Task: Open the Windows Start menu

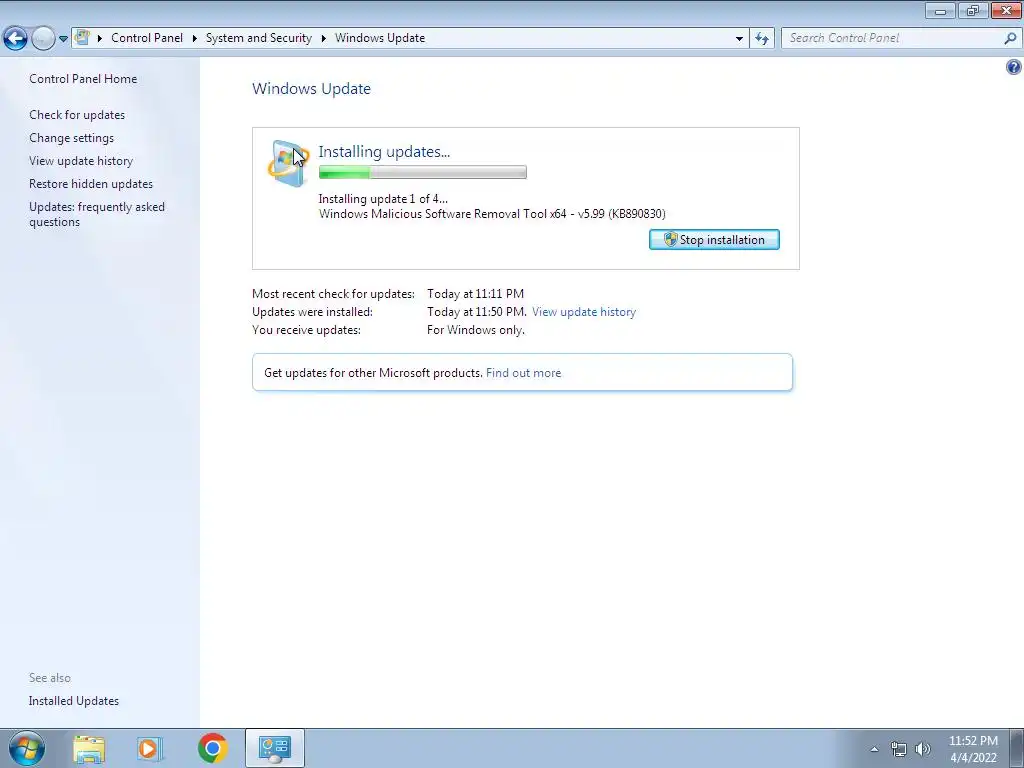Action: pyautogui.click(x=27, y=748)
